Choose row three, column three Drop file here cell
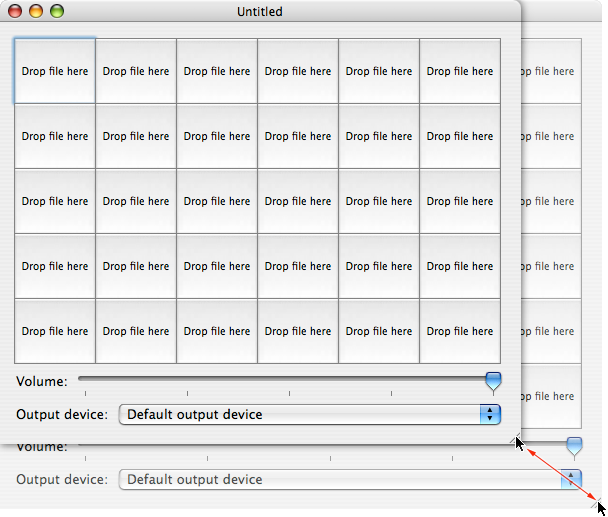Viewport: 608px width, 517px height. coord(217,201)
